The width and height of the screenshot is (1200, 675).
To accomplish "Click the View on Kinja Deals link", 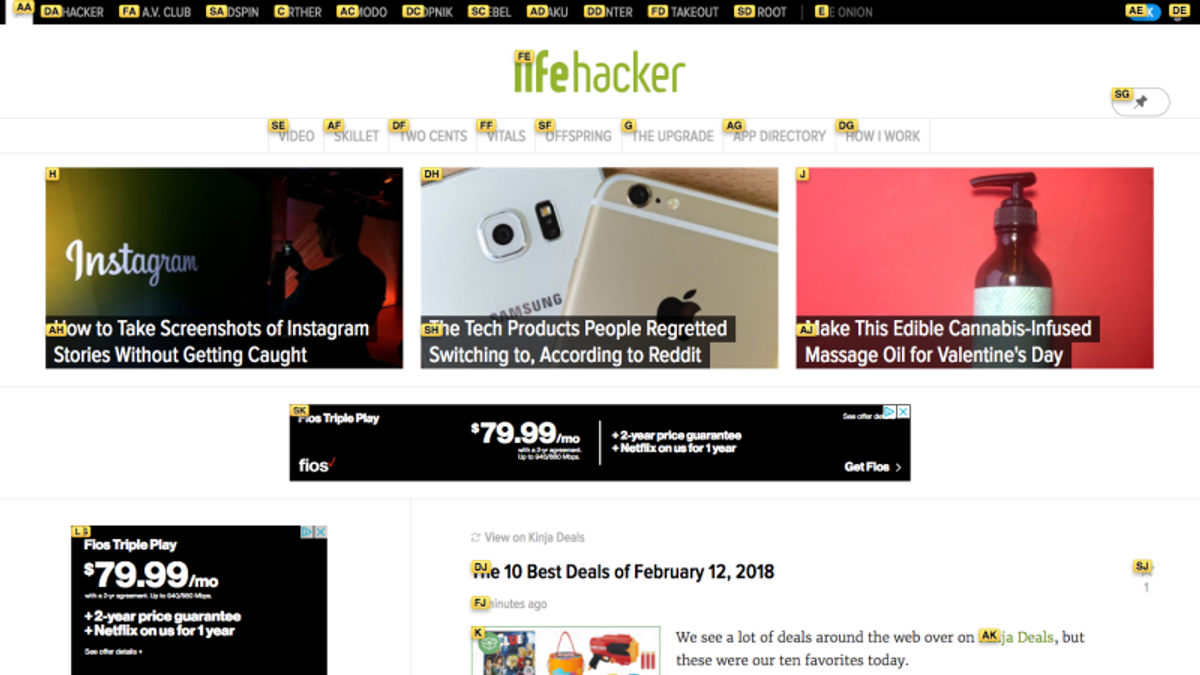I will click(534, 537).
